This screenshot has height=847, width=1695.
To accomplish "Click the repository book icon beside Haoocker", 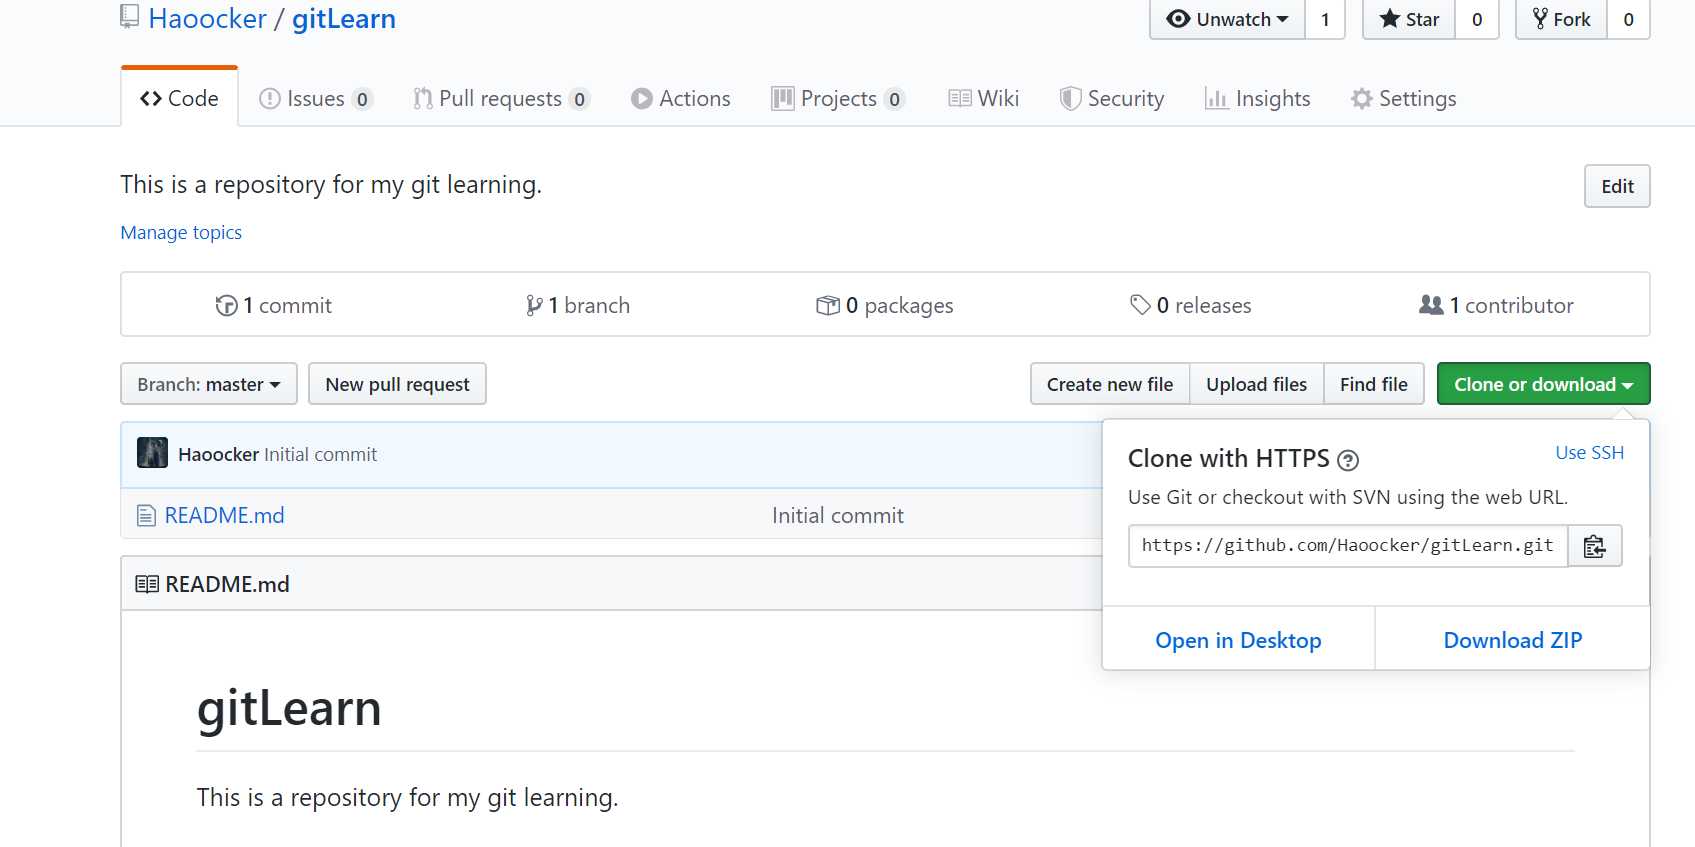I will pos(129,16).
